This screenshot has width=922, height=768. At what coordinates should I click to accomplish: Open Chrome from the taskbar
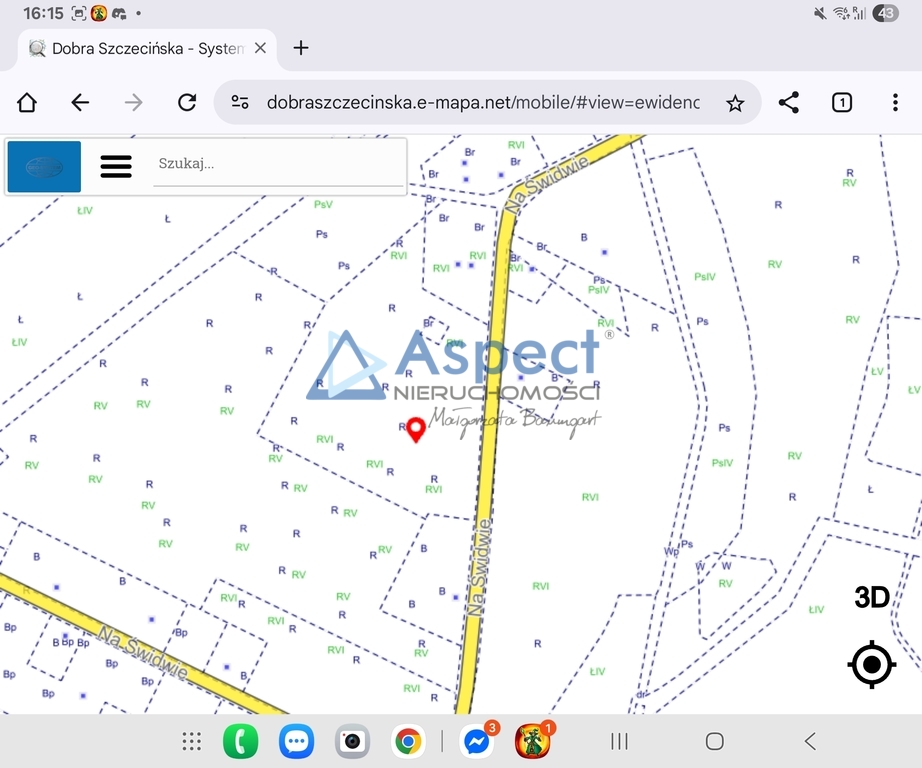pos(408,741)
